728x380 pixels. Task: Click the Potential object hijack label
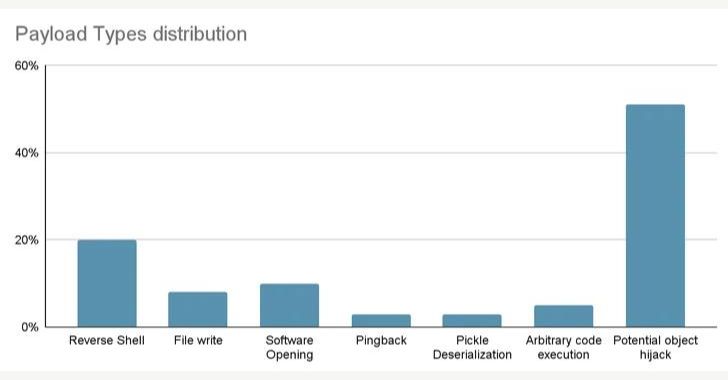point(655,347)
